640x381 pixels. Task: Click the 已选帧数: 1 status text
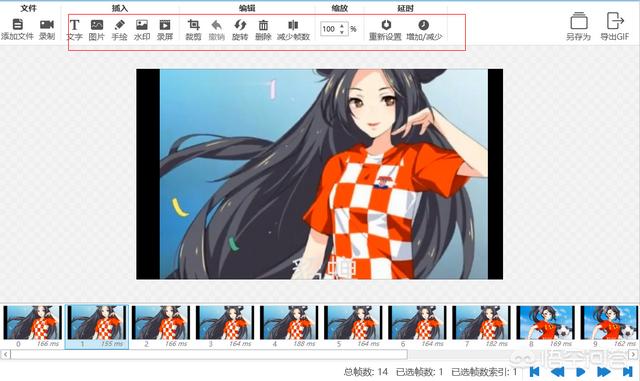[420, 372]
